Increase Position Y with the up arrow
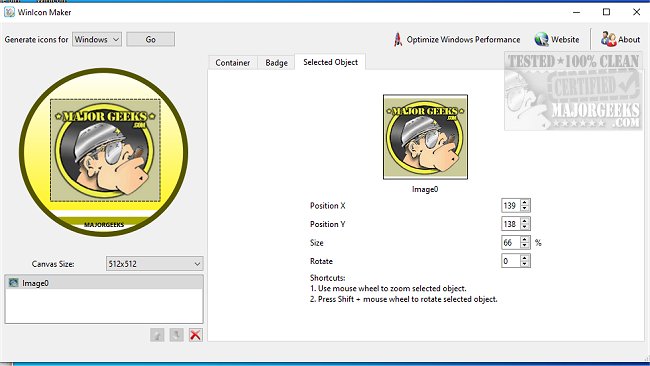The image size is (650, 366). (x=525, y=221)
